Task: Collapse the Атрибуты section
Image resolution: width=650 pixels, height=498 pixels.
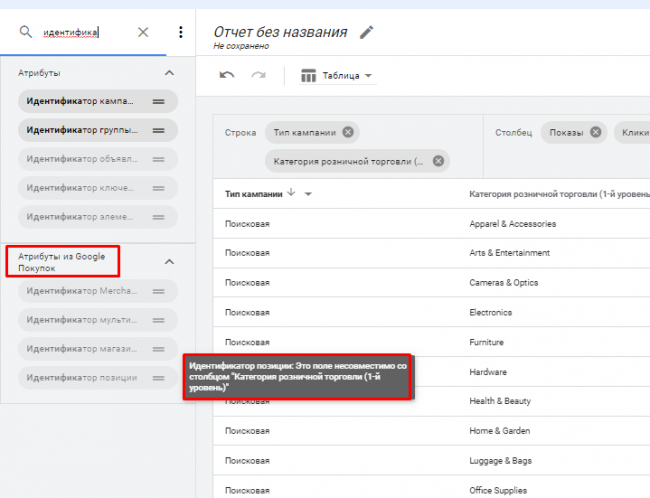Action: coord(169,73)
